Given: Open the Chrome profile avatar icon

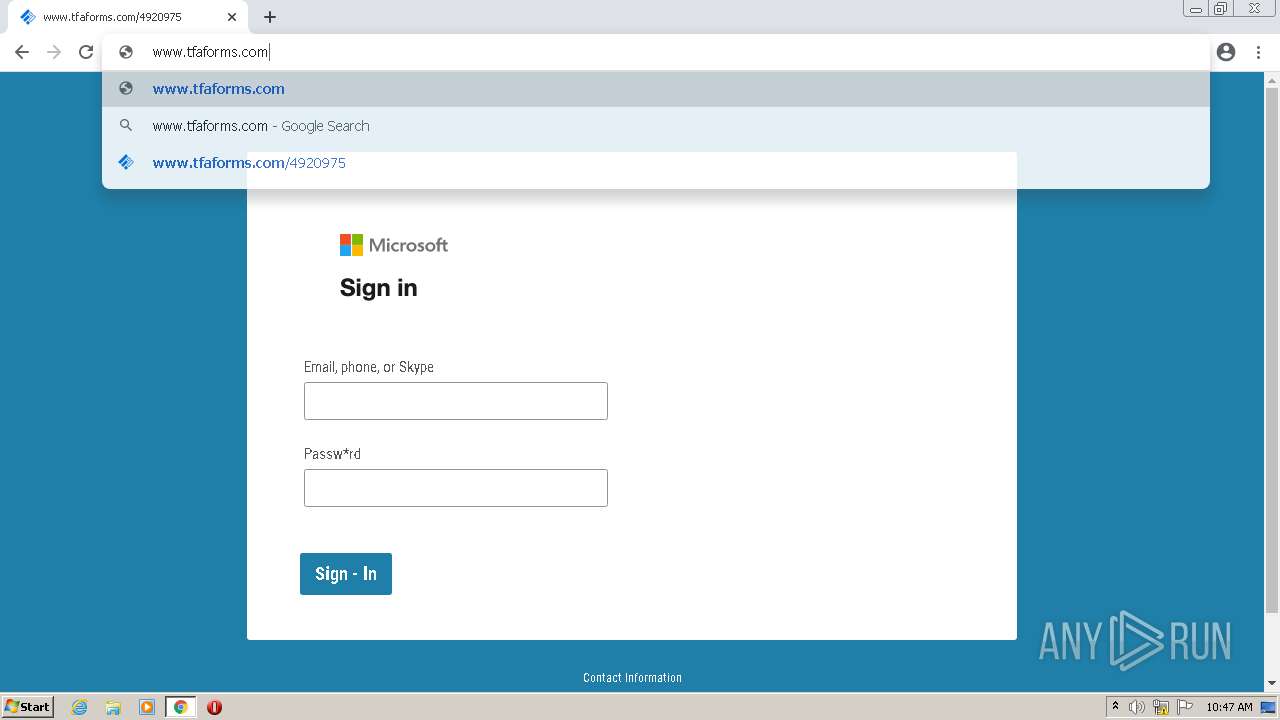Looking at the screenshot, I should point(1226,52).
